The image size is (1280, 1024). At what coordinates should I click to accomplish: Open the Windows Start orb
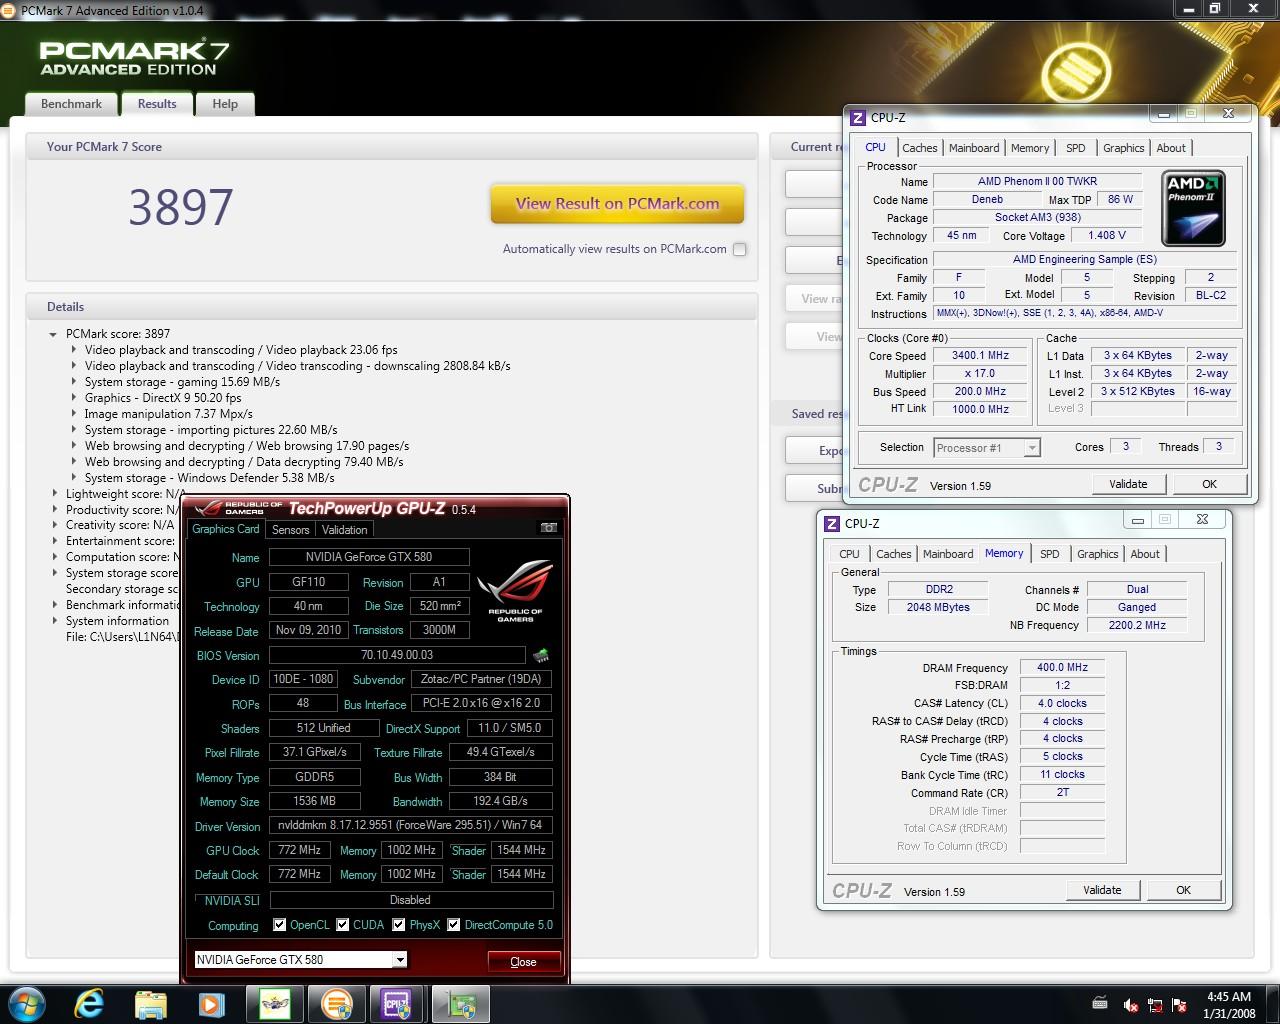click(x=27, y=1003)
